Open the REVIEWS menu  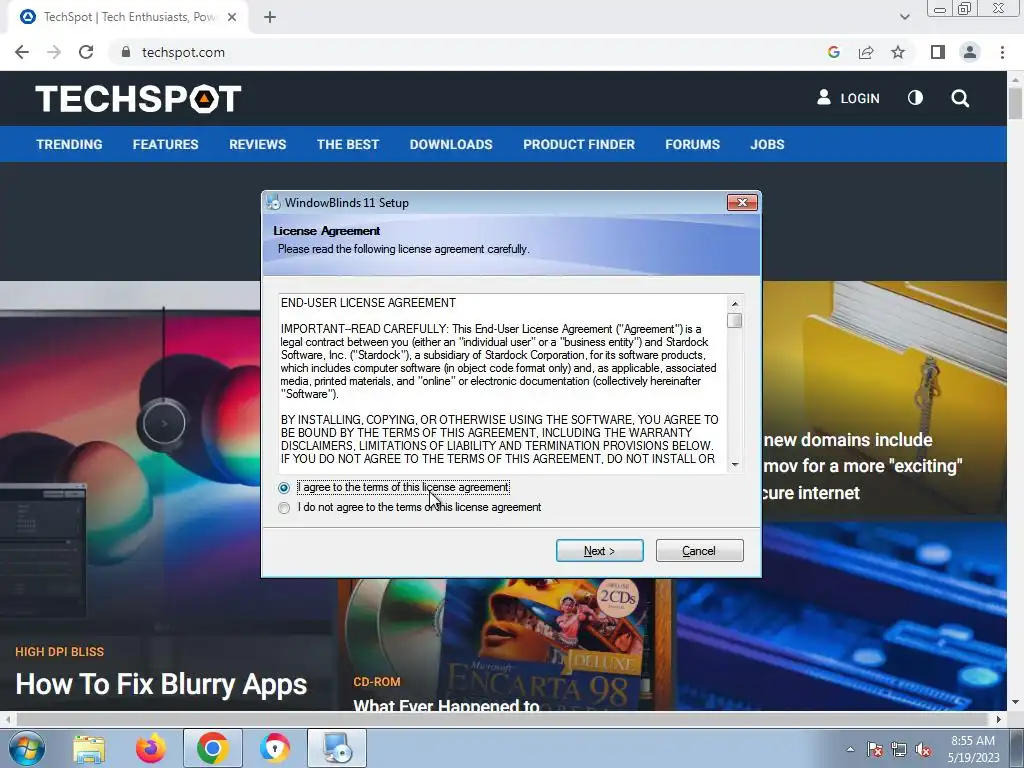(x=257, y=144)
